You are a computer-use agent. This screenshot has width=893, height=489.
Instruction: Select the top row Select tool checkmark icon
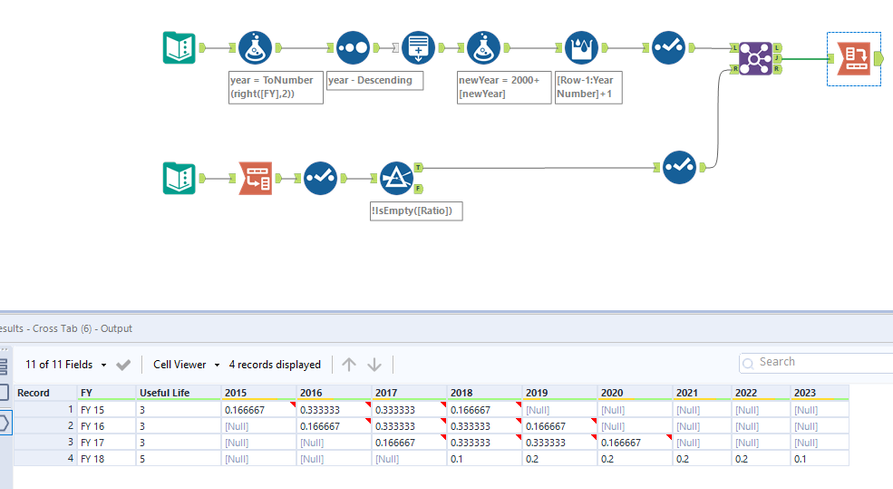668,48
